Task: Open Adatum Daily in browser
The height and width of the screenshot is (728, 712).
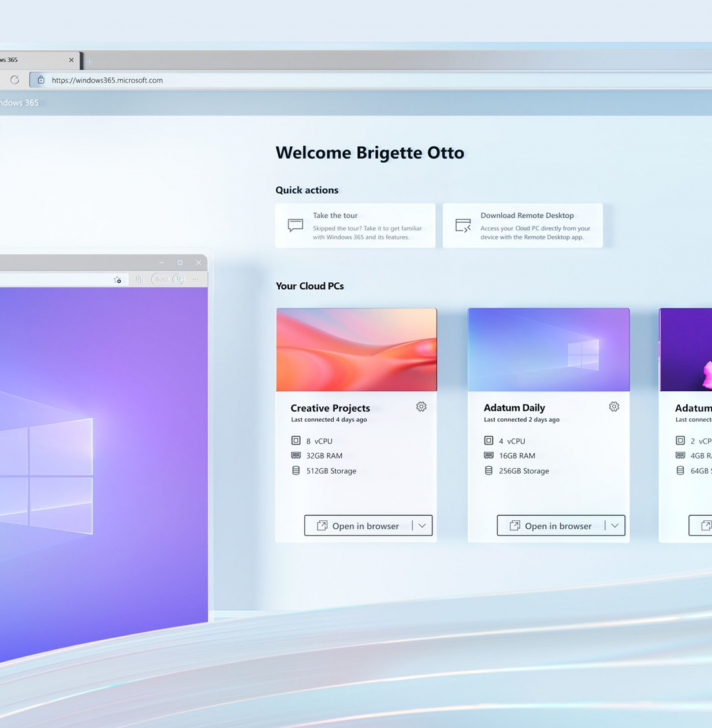Action: 550,526
